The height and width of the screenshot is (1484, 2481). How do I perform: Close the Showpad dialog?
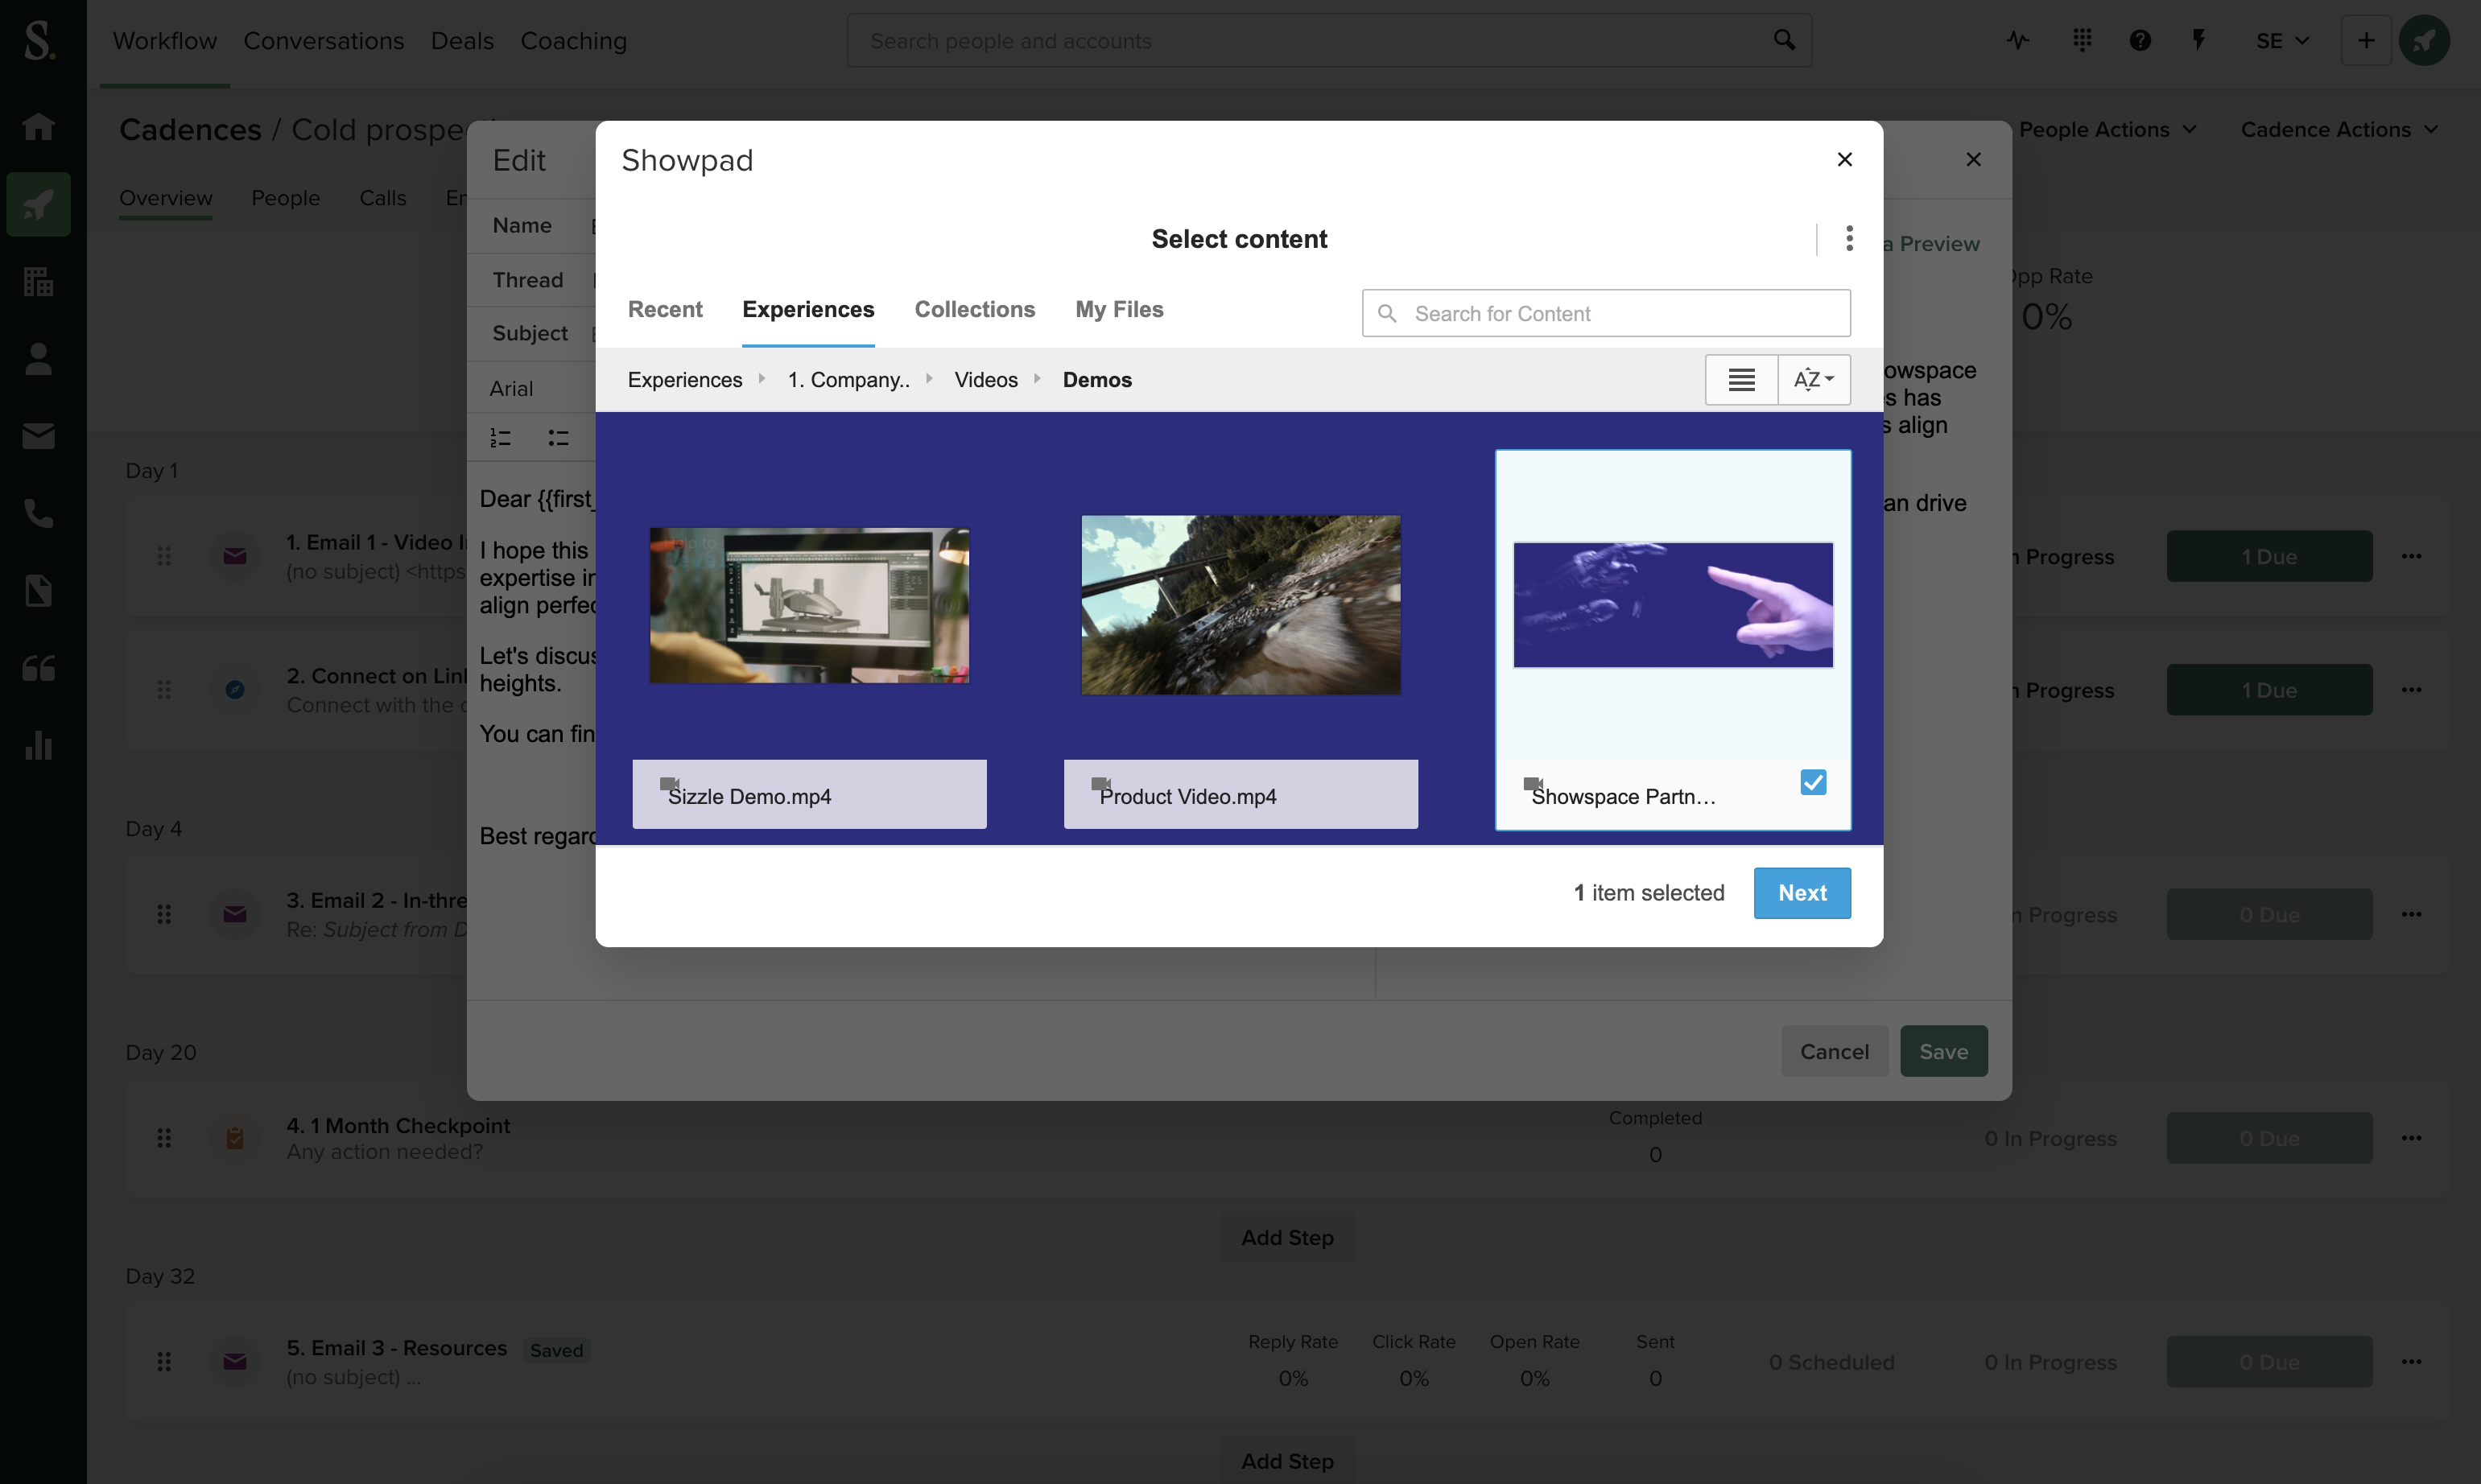1845,160
